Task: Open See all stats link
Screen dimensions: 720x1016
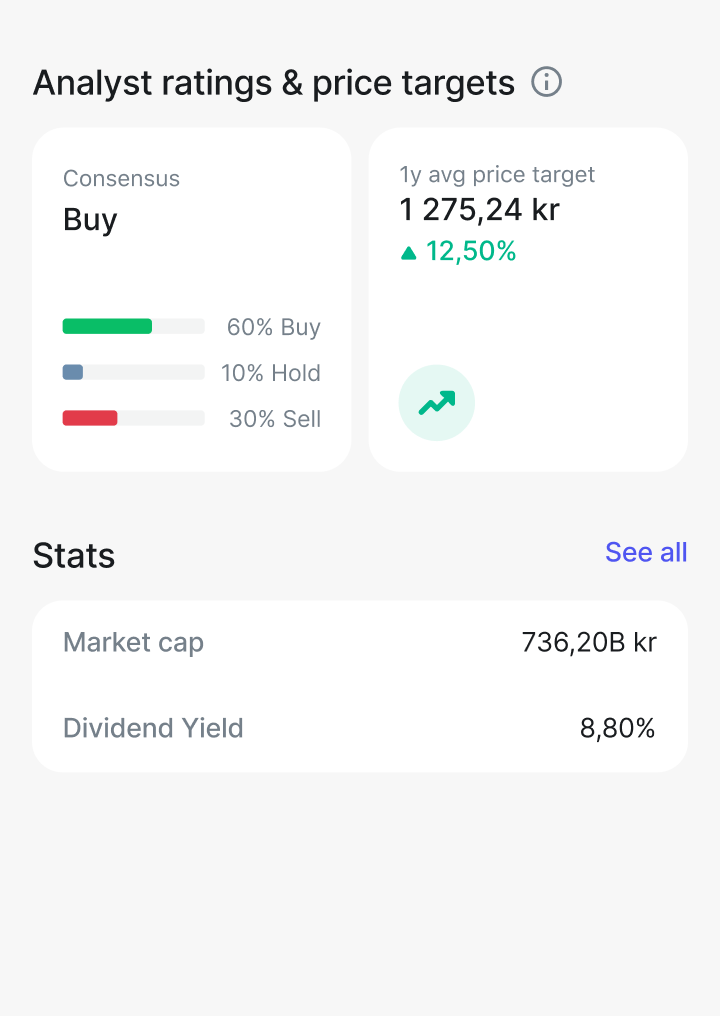Action: coord(646,552)
